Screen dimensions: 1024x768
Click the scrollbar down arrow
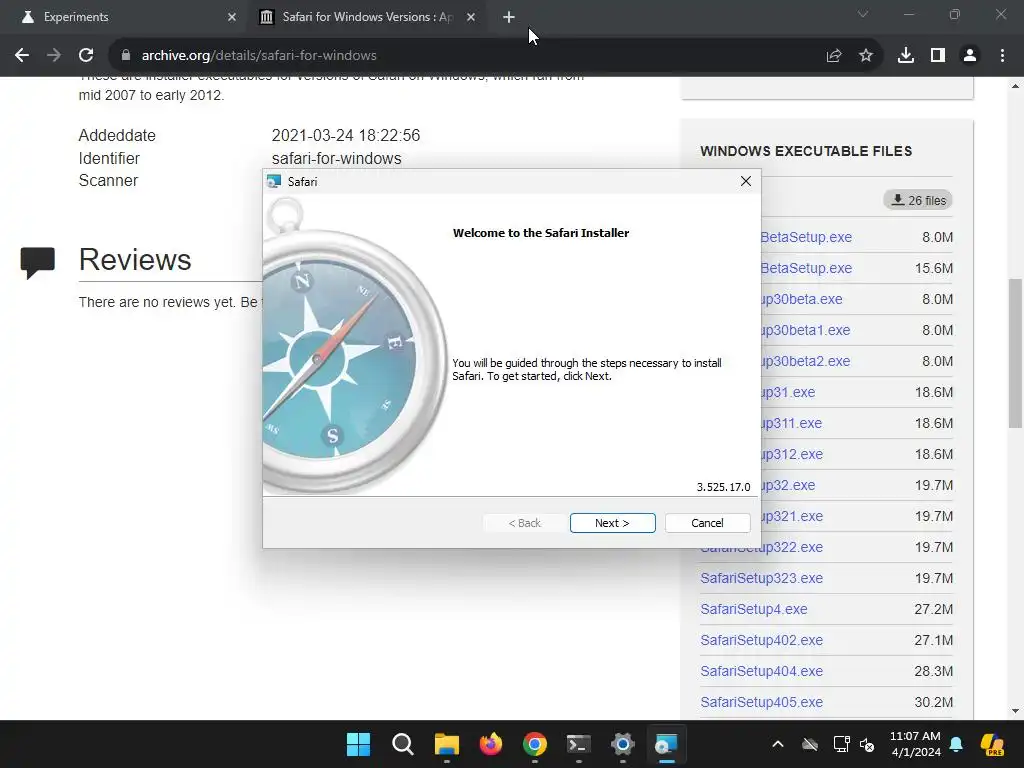(x=1015, y=711)
